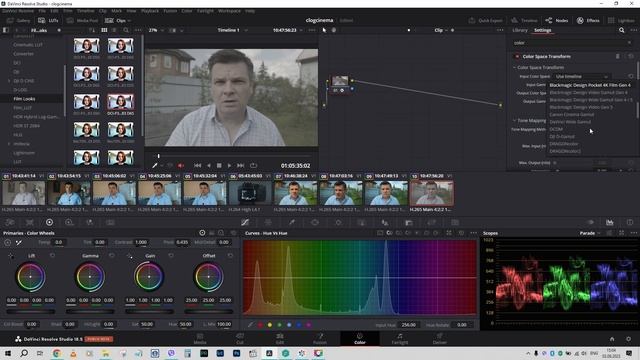Delete the Color Space Transform effect
This screenshot has width=640, height=360.
click(618, 56)
